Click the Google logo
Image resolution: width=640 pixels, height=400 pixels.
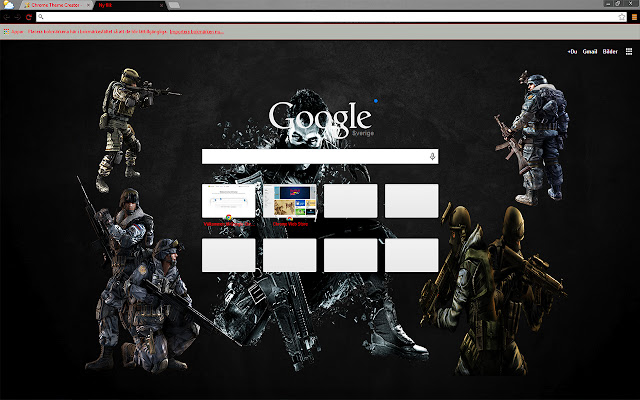point(320,118)
